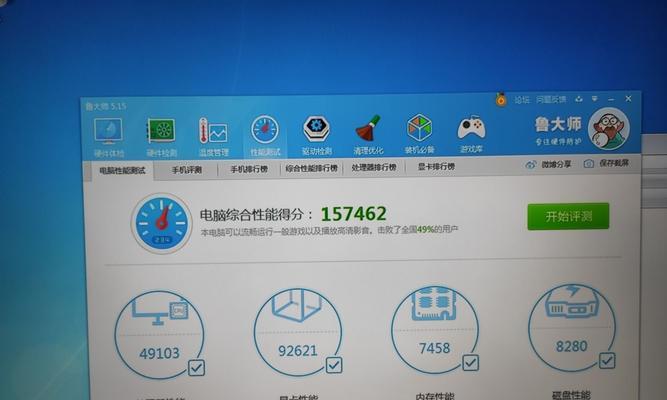This screenshot has height=400, width=667.
Task: Open 问题反馈 feedback link
Action: point(551,100)
